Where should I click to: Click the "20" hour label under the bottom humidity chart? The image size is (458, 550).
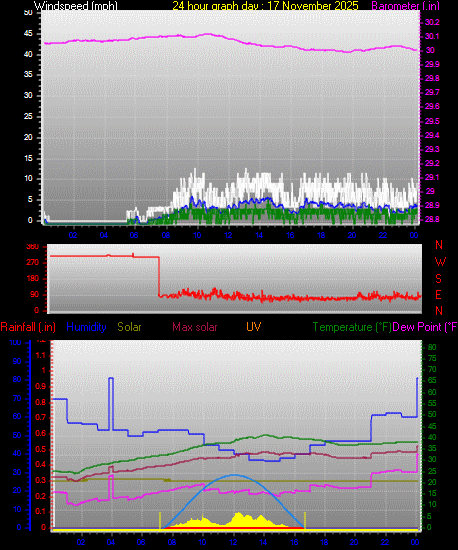click(354, 542)
